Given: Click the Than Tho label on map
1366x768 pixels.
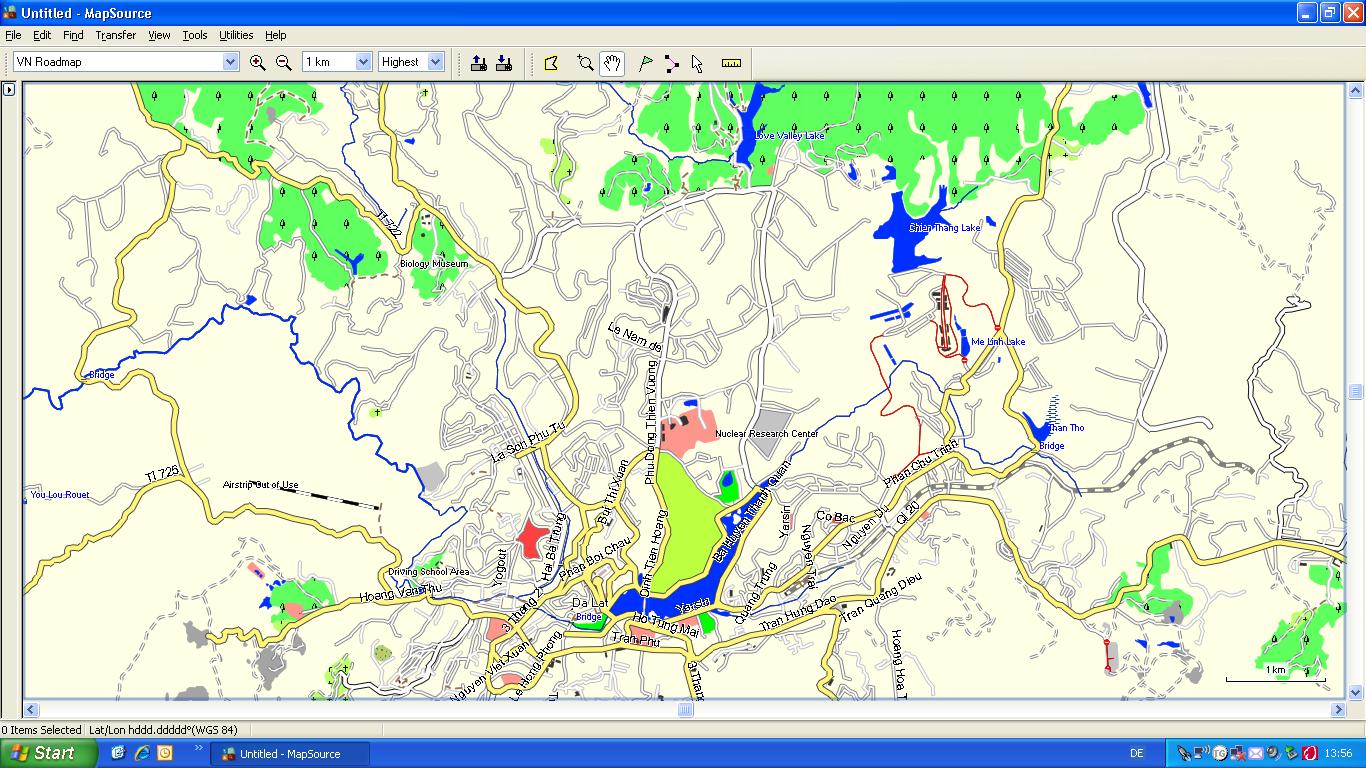Looking at the screenshot, I should click(x=1066, y=428).
